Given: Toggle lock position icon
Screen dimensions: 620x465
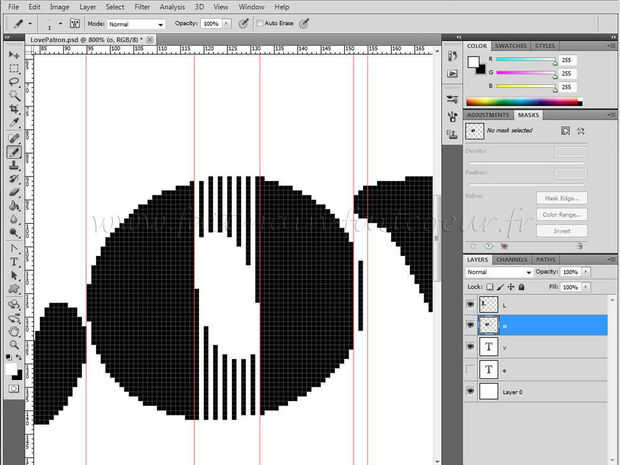Looking at the screenshot, I should (511, 287).
